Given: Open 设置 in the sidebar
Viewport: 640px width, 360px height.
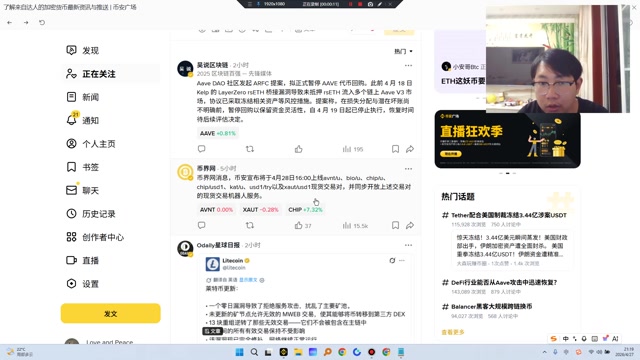Looking at the screenshot, I should (82, 284).
